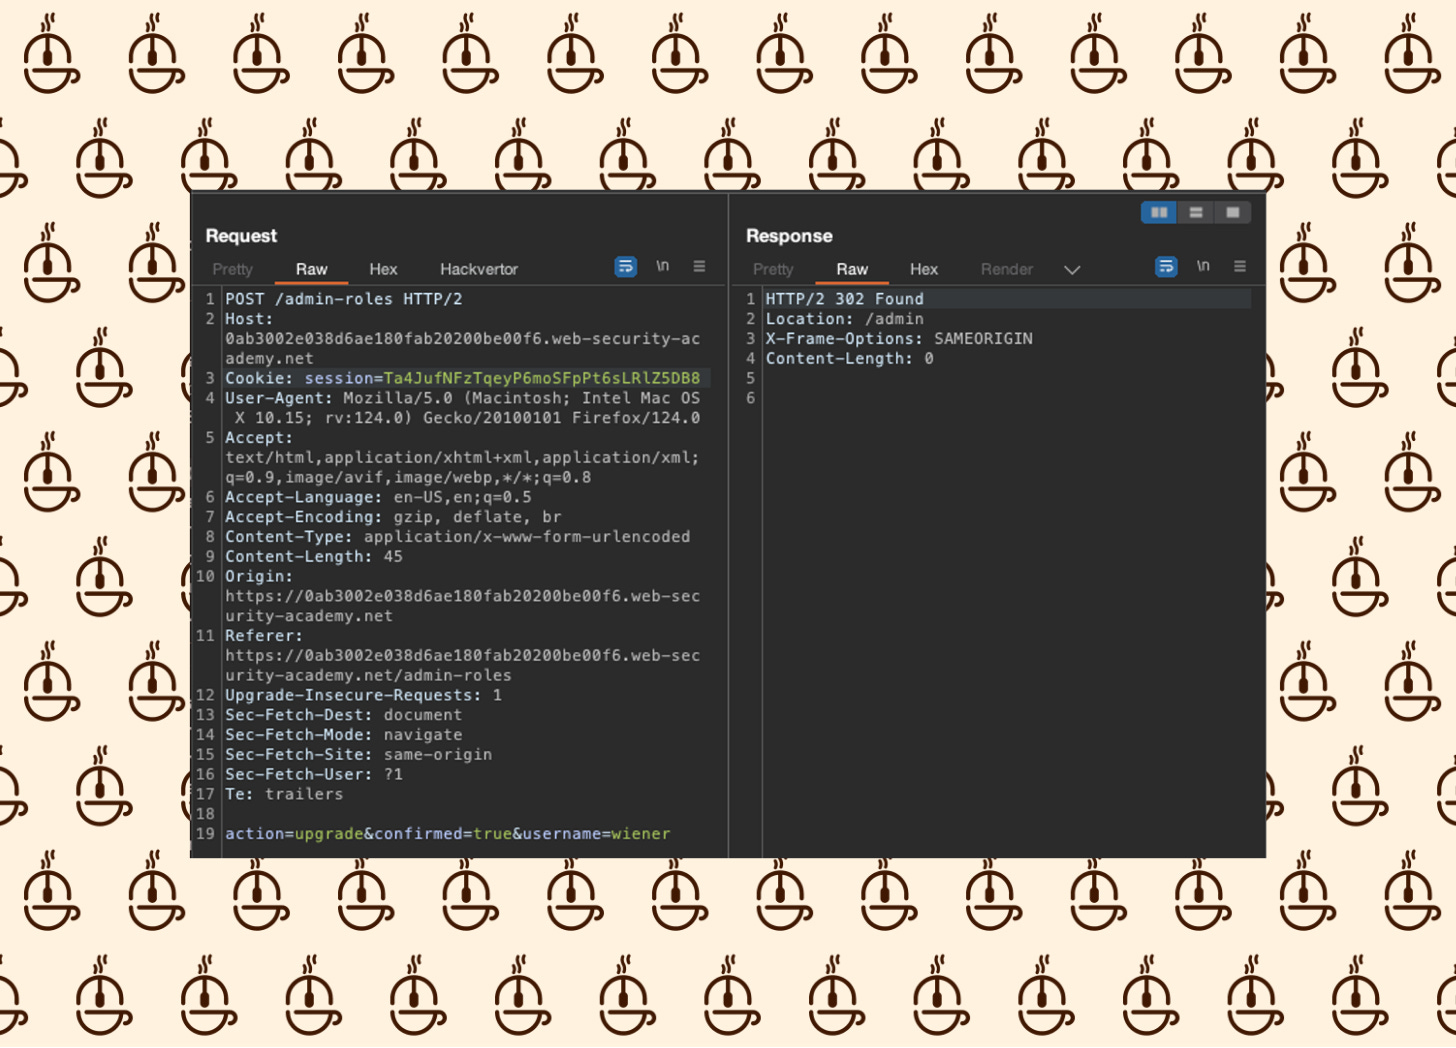Click the Te: trailers header line
This screenshot has width=1456, height=1048.
click(x=284, y=794)
